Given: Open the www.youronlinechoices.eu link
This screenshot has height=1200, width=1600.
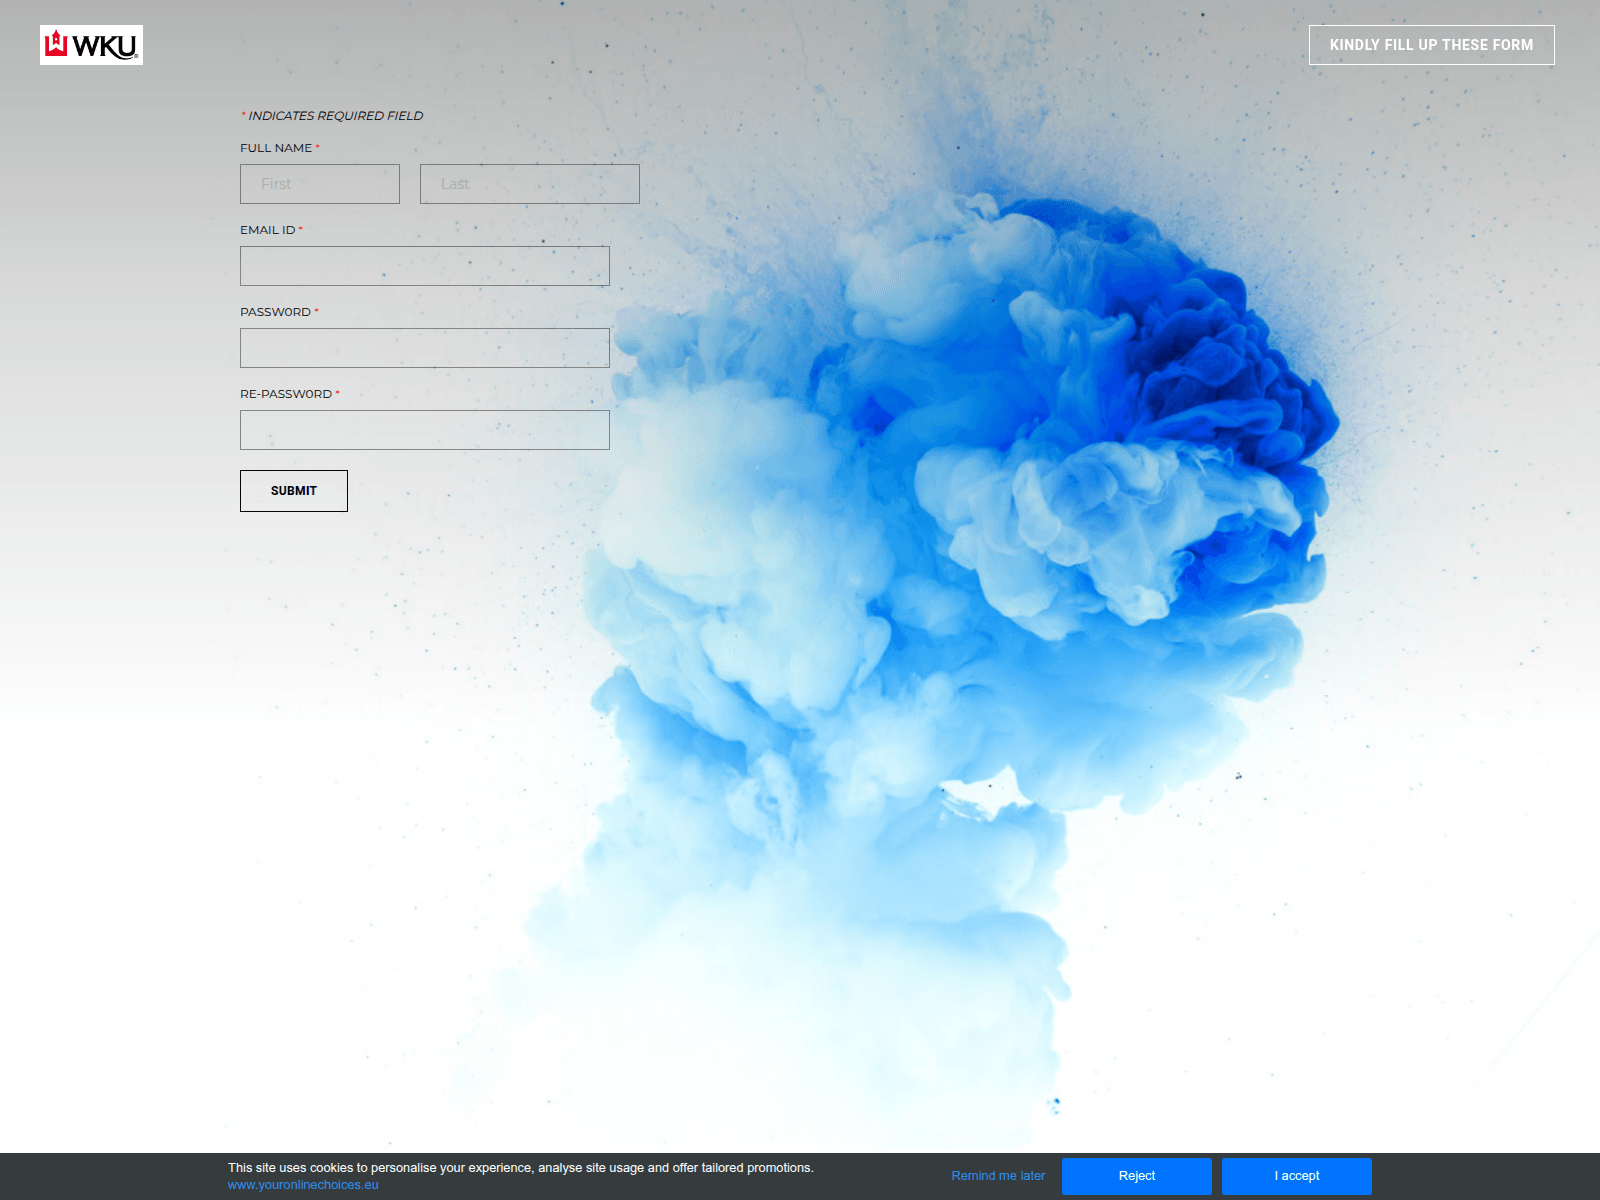Looking at the screenshot, I should [x=303, y=1185].
